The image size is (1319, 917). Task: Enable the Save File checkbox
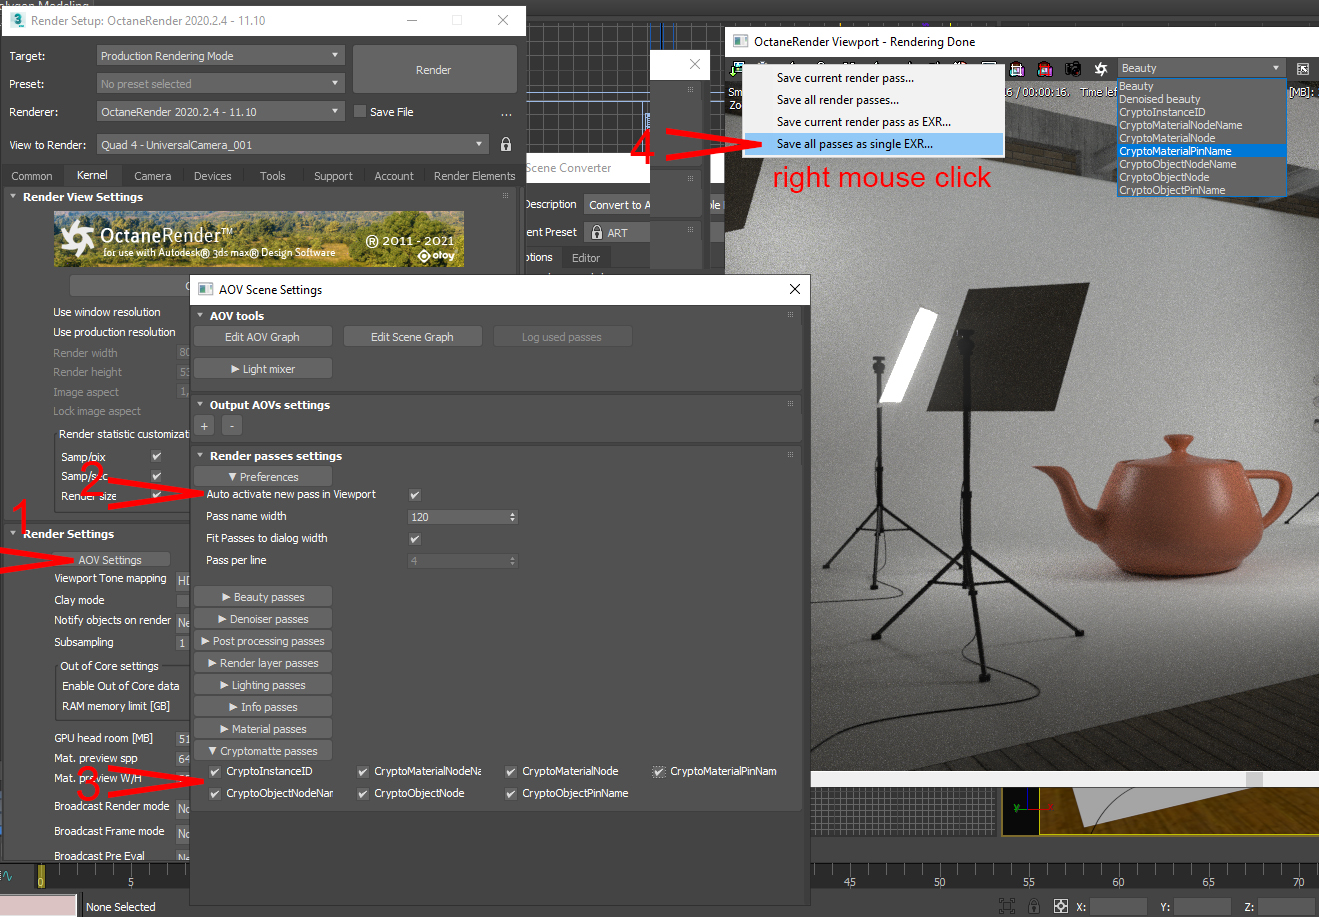point(360,112)
